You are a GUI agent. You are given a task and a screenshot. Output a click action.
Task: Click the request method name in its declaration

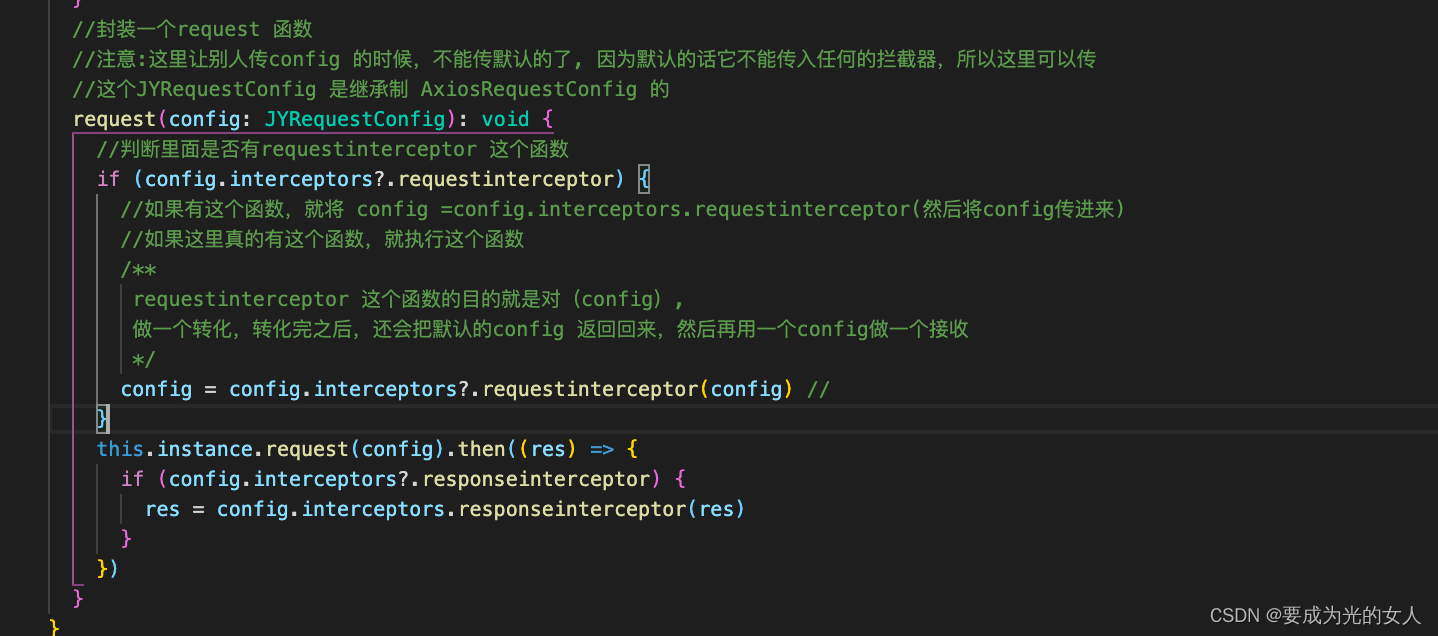[114, 120]
